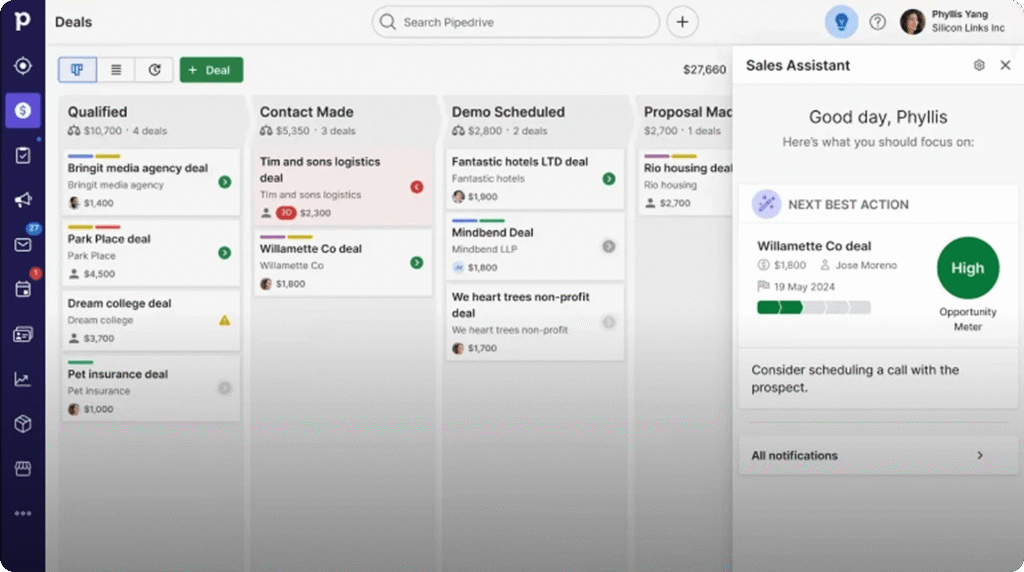Viewport: 1024px width, 572px height.
Task: Click the $27,660 pipeline total
Action: point(704,70)
